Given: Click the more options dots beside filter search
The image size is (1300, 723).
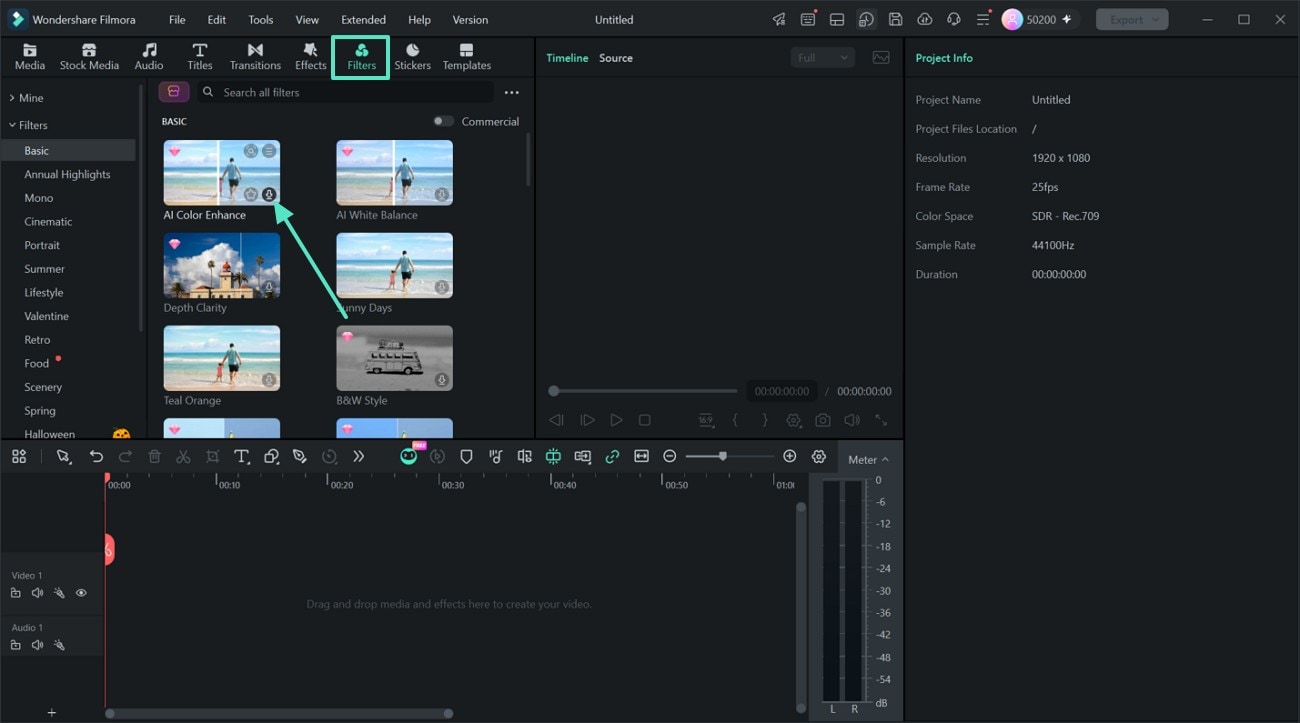Looking at the screenshot, I should point(512,92).
